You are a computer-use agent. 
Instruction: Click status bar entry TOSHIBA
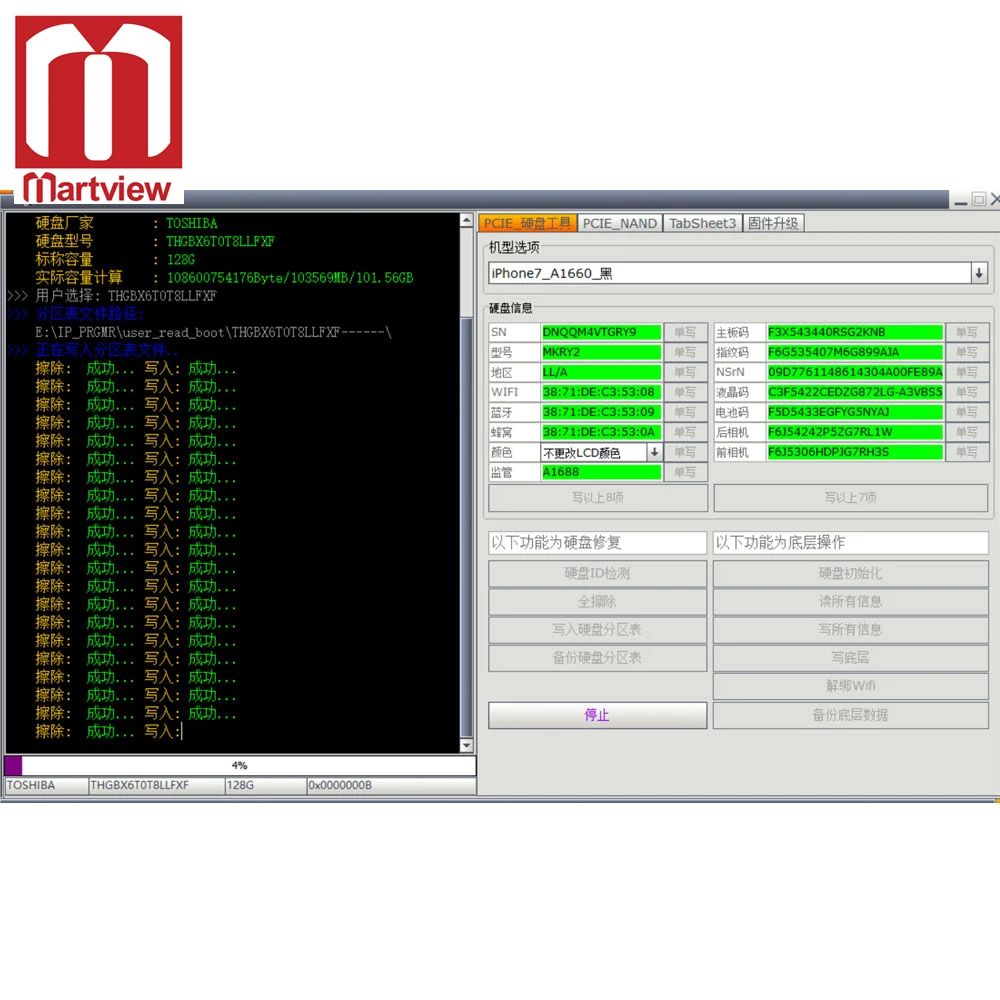tap(46, 785)
